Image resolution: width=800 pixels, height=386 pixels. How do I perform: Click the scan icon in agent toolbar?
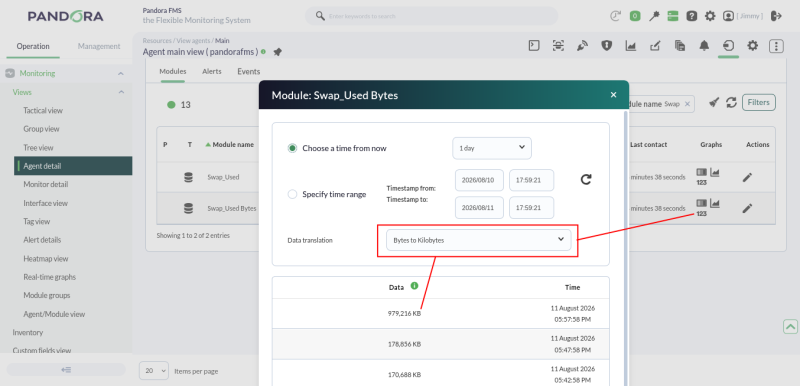pyautogui.click(x=558, y=46)
